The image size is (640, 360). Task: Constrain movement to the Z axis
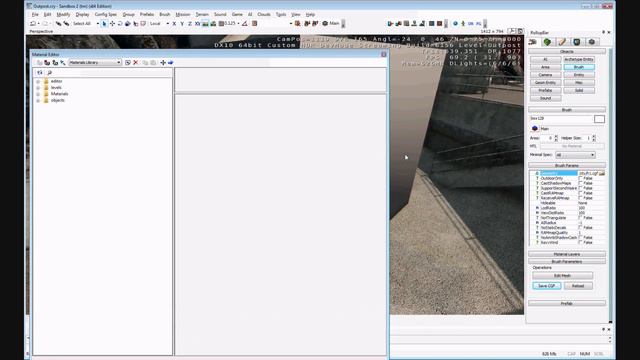[190, 24]
